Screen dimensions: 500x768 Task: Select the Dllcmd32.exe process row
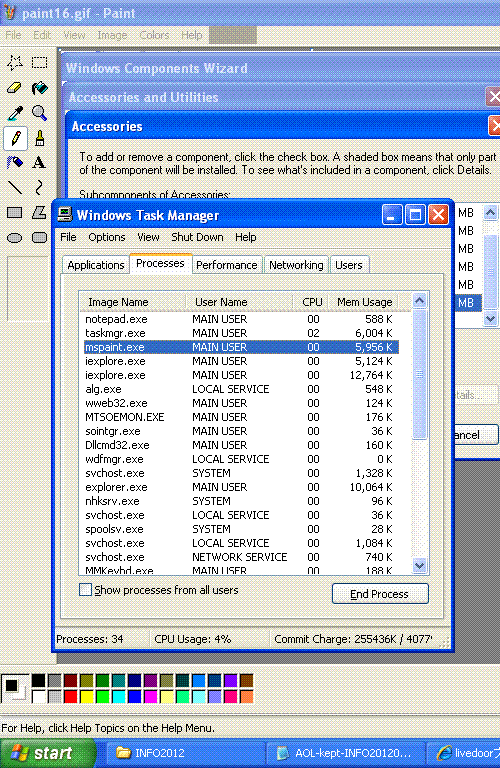pyautogui.click(x=241, y=445)
